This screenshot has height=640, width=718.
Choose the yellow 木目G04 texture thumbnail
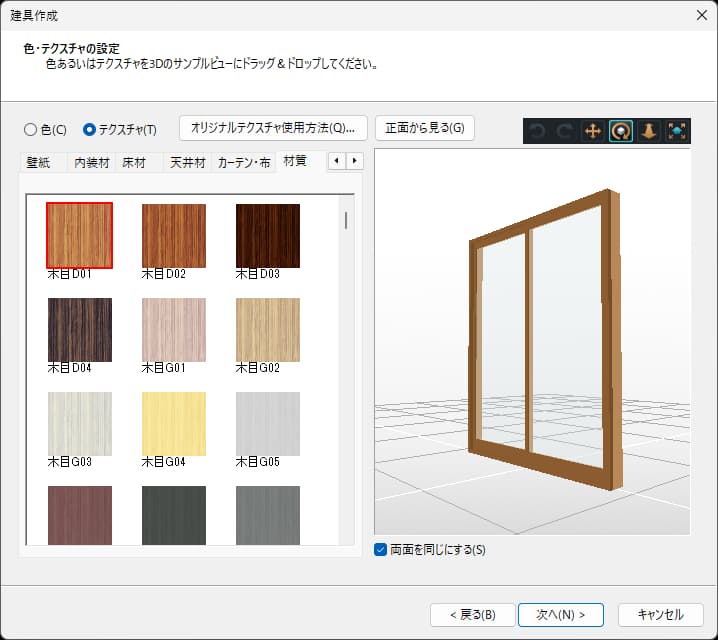[174, 424]
